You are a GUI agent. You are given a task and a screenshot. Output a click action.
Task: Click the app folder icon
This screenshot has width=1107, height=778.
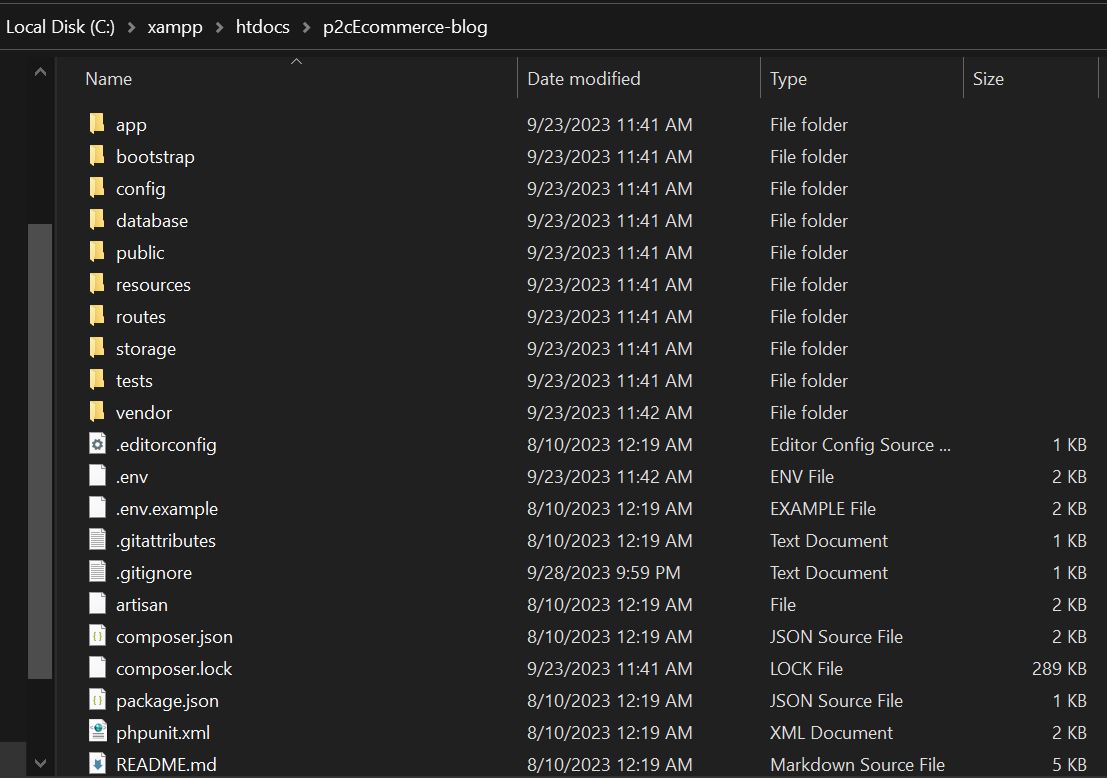tap(97, 124)
